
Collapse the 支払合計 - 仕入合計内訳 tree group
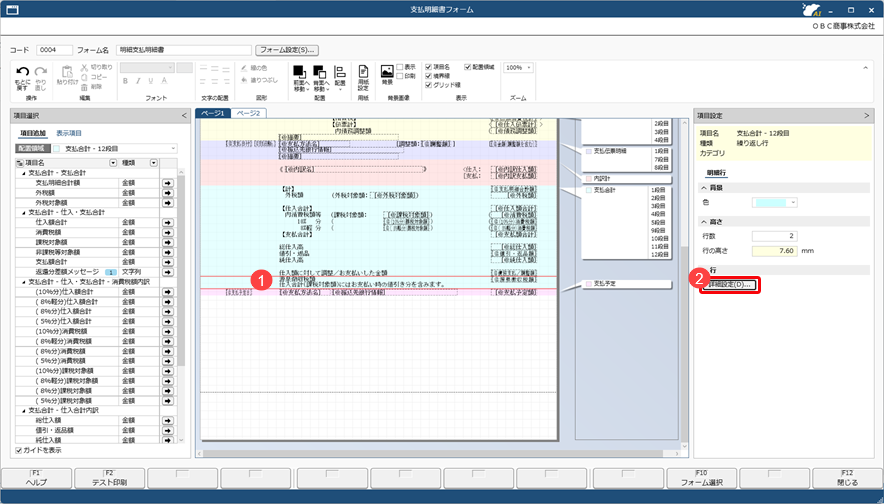24,410
